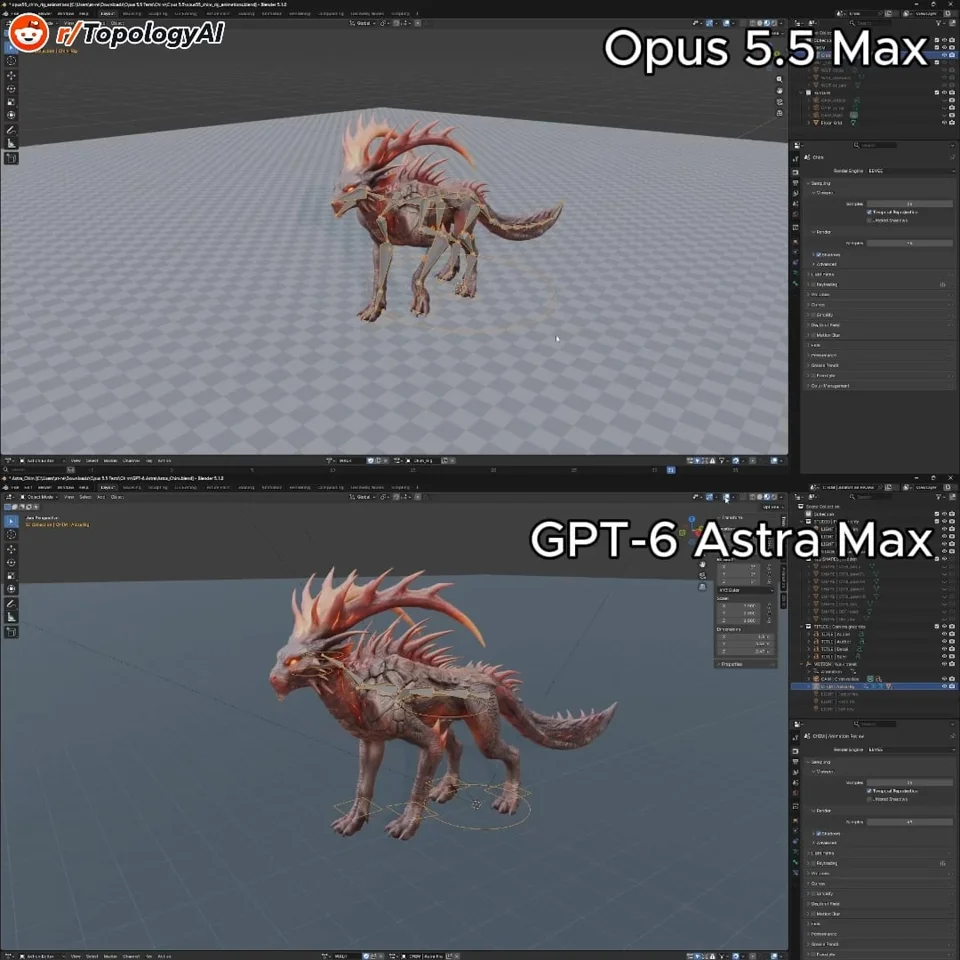Collapse Sampling panel in Opus properties
Image resolution: width=960 pixels, height=960 pixels.
coord(819,183)
